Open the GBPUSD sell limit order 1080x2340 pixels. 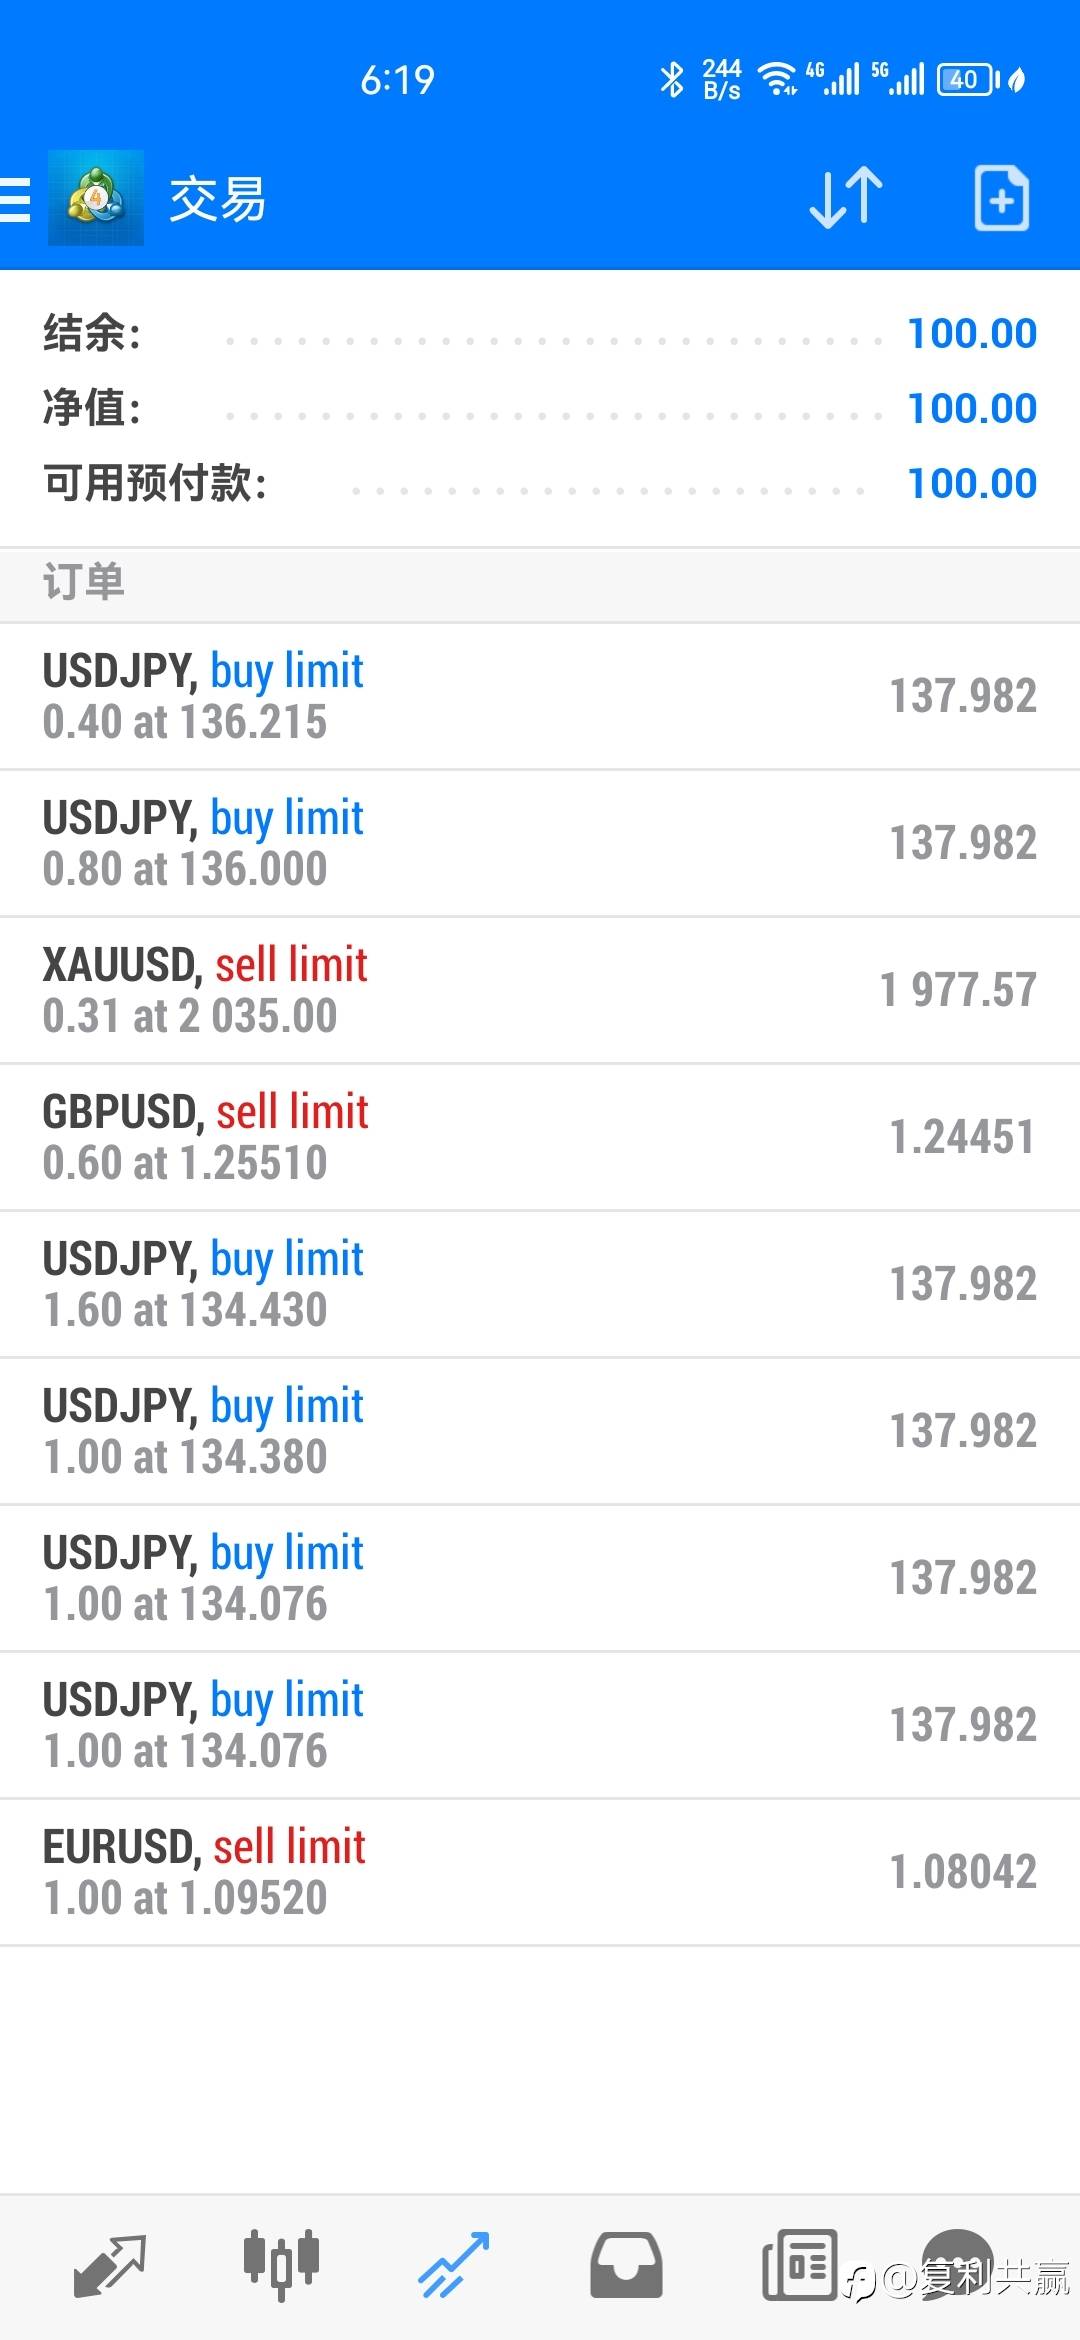click(x=540, y=1137)
